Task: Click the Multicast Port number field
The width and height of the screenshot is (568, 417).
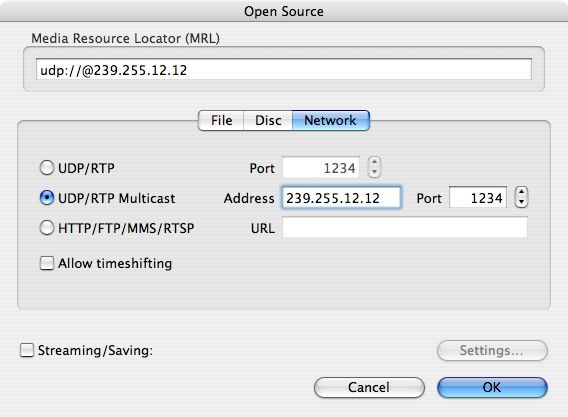Action: pyautogui.click(x=478, y=197)
